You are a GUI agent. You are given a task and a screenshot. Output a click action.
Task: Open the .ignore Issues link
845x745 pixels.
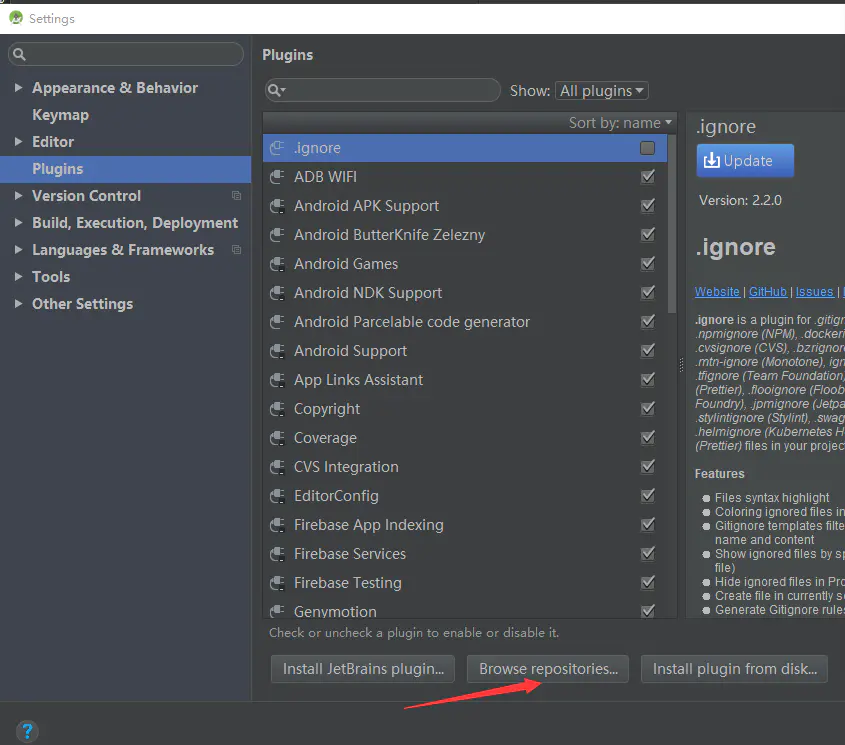[x=814, y=292]
